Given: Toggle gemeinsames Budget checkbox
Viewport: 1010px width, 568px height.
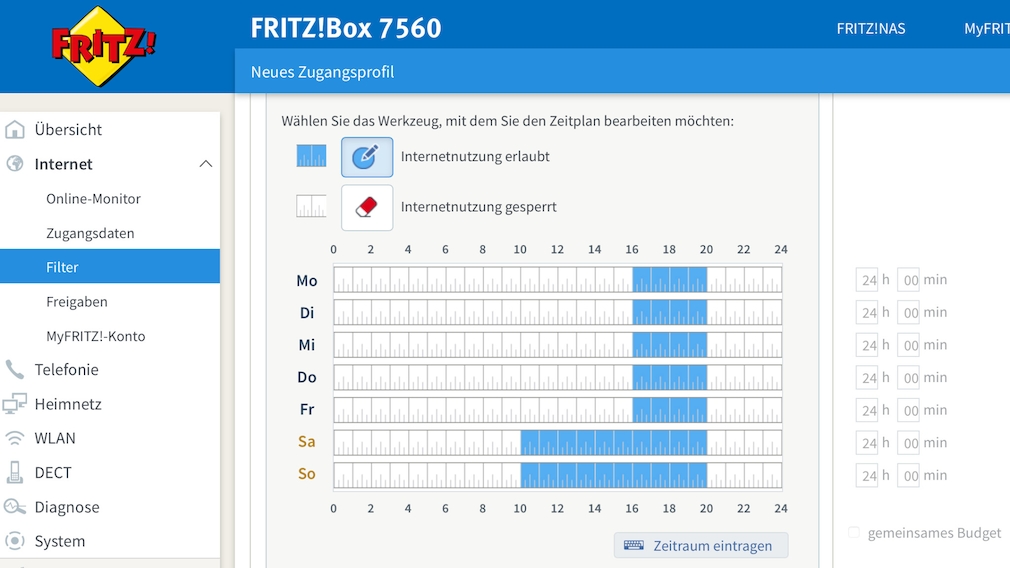Looking at the screenshot, I should tap(853, 533).
